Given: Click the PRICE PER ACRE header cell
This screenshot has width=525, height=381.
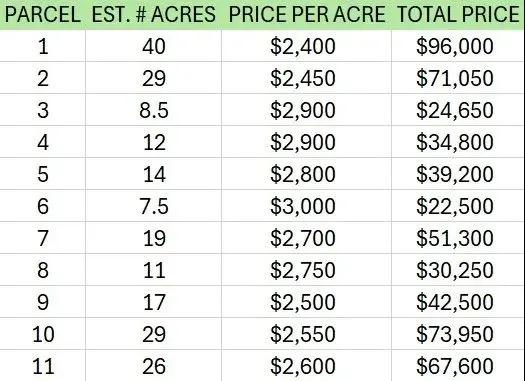Looking at the screenshot, I should 306,15.
